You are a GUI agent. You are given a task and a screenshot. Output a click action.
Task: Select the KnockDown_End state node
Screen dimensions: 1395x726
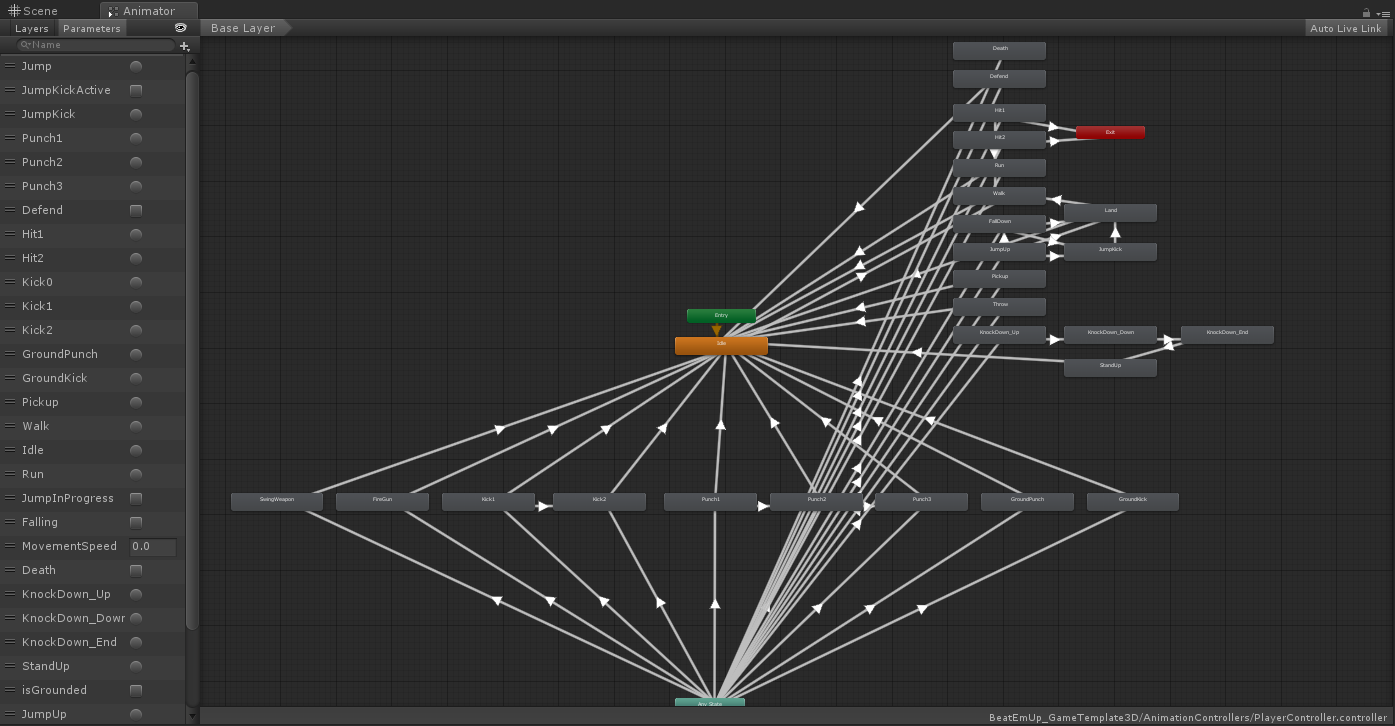(x=1227, y=334)
